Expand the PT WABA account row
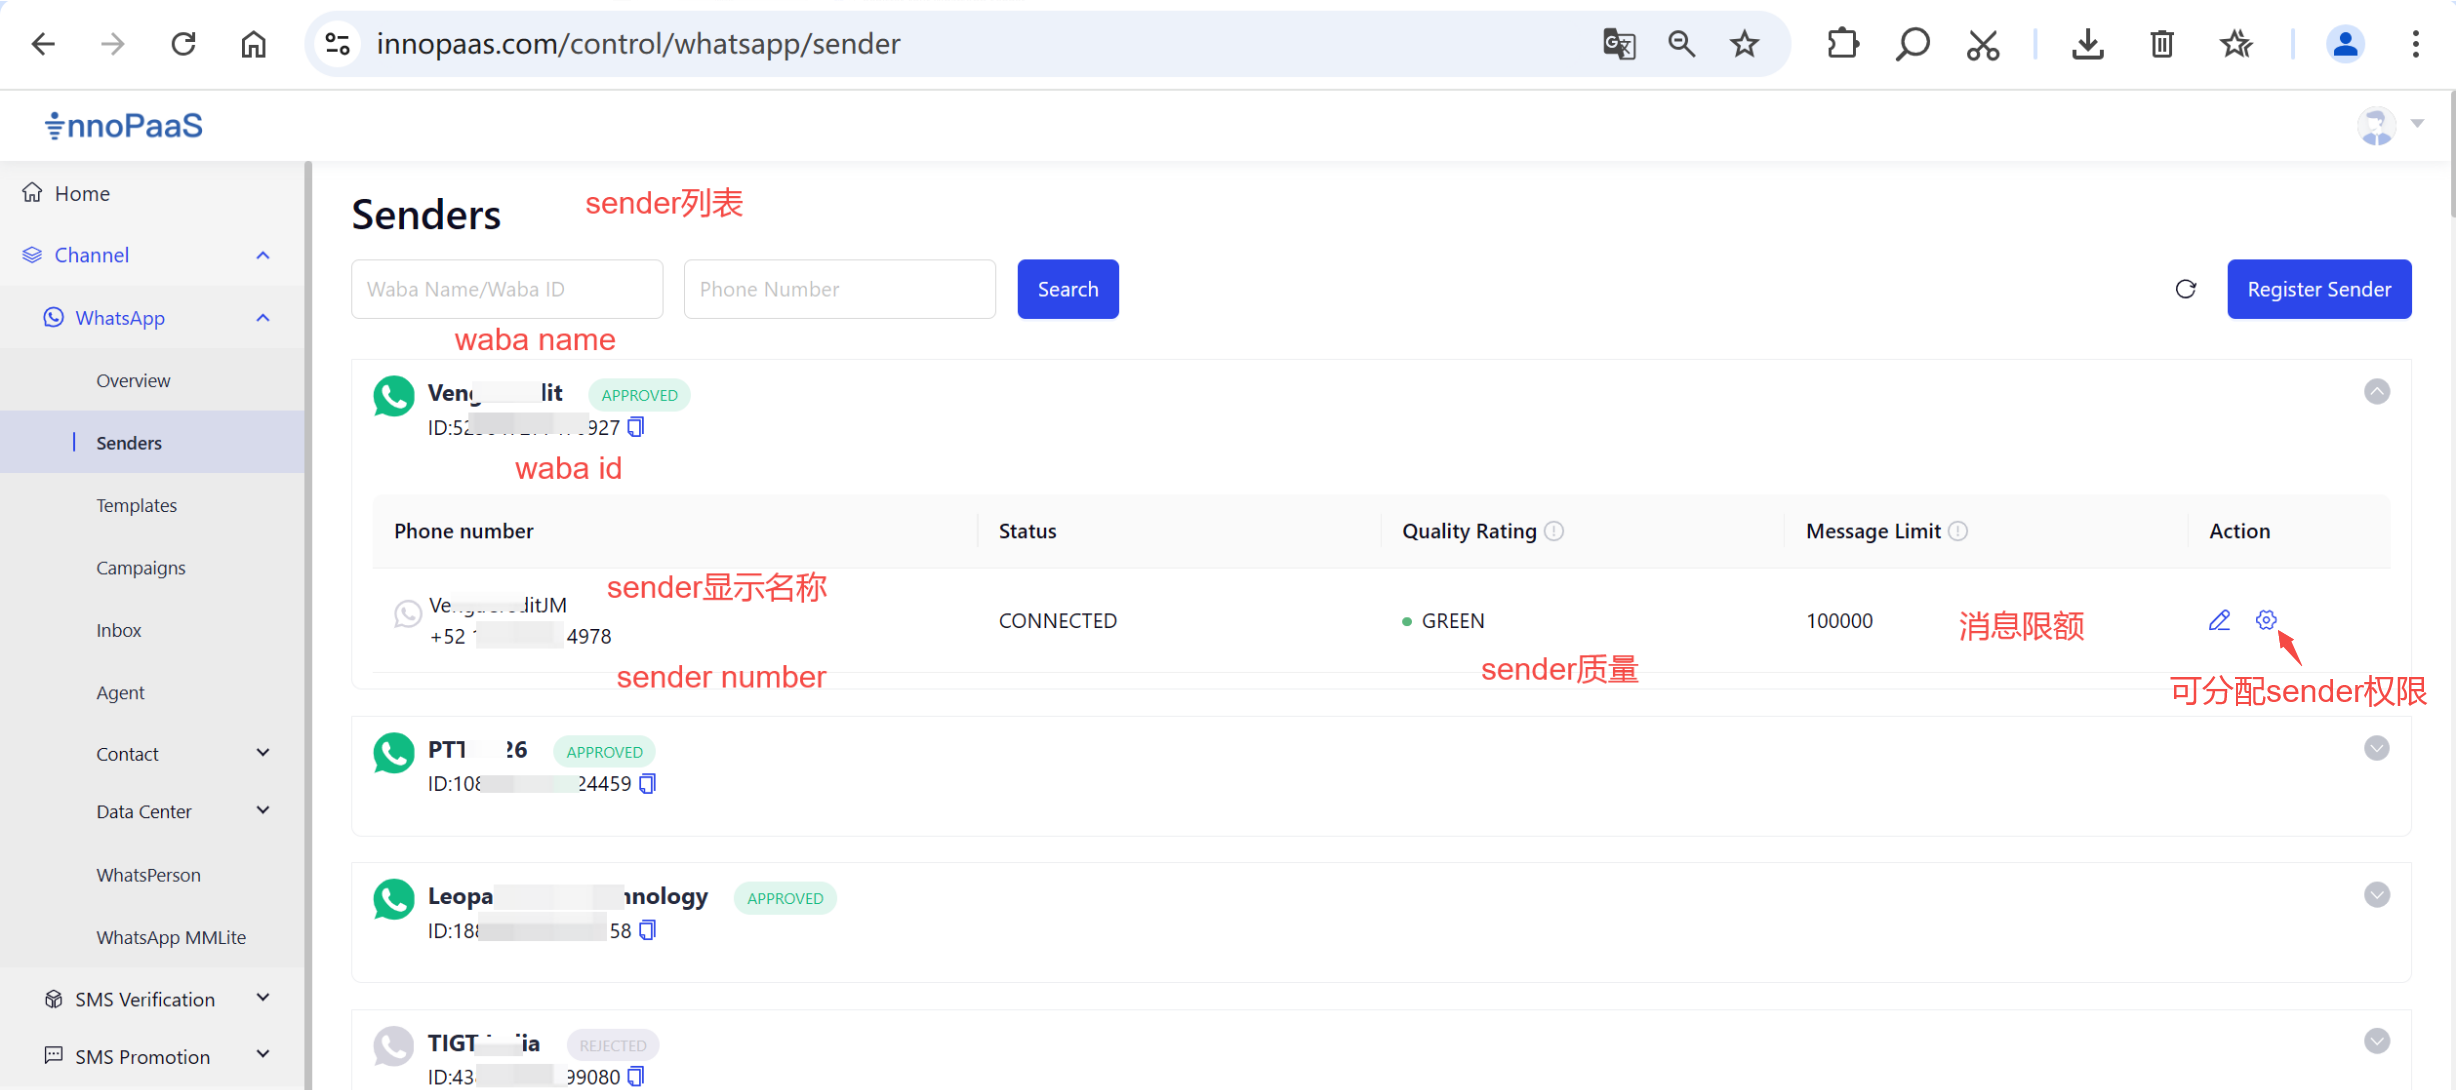 [2377, 748]
